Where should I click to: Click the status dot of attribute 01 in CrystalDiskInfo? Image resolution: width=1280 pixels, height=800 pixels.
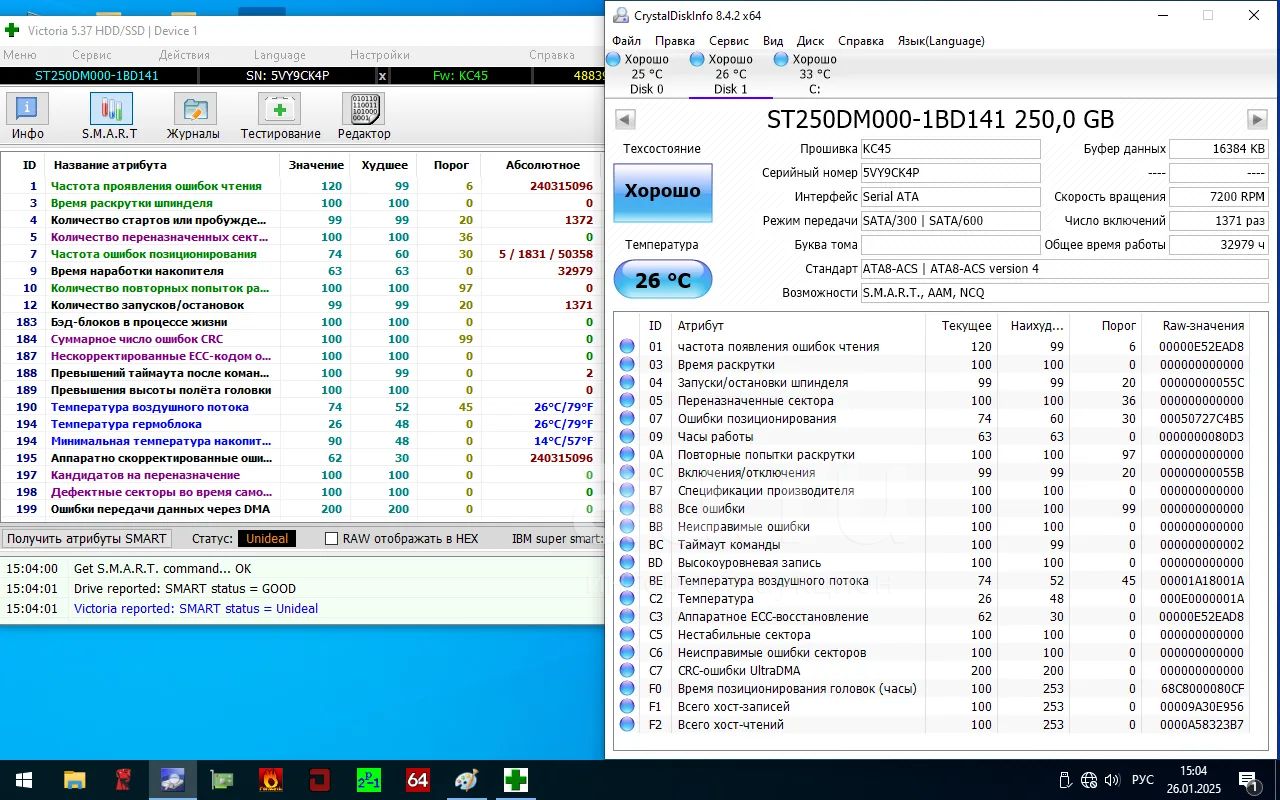coord(627,346)
